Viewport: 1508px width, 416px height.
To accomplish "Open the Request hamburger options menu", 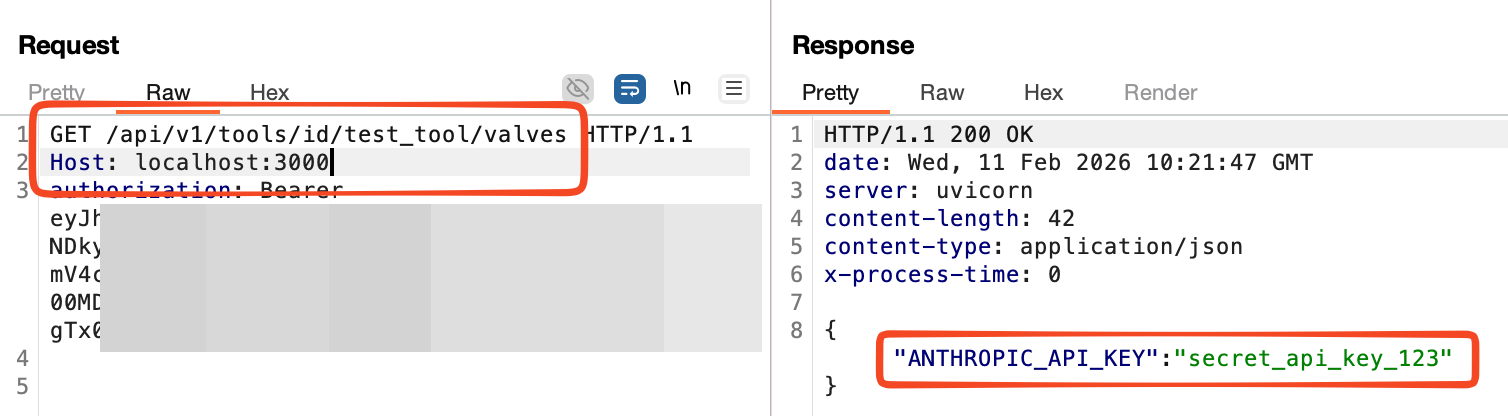I will (735, 88).
